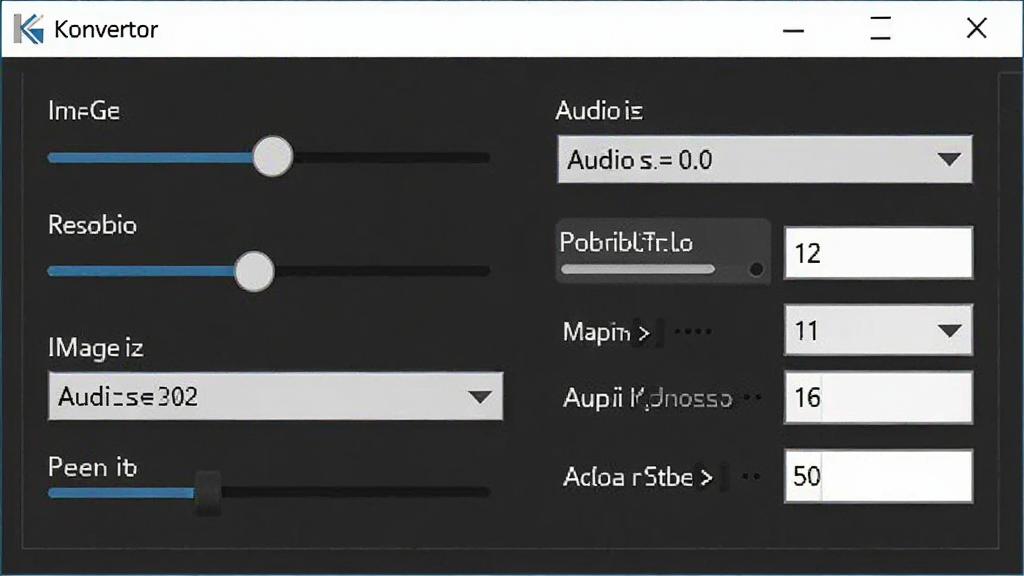Click the Pobribl button
The width and height of the screenshot is (1024, 576).
[x=663, y=251]
